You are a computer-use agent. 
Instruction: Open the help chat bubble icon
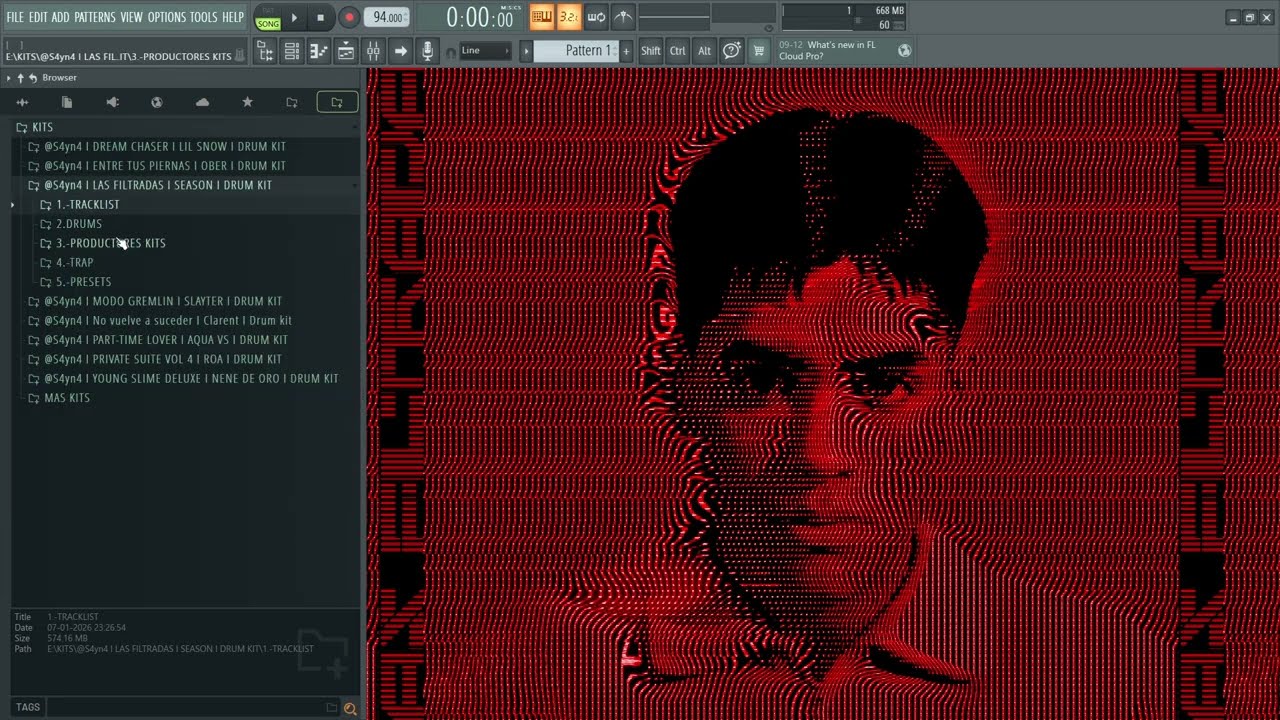(732, 51)
